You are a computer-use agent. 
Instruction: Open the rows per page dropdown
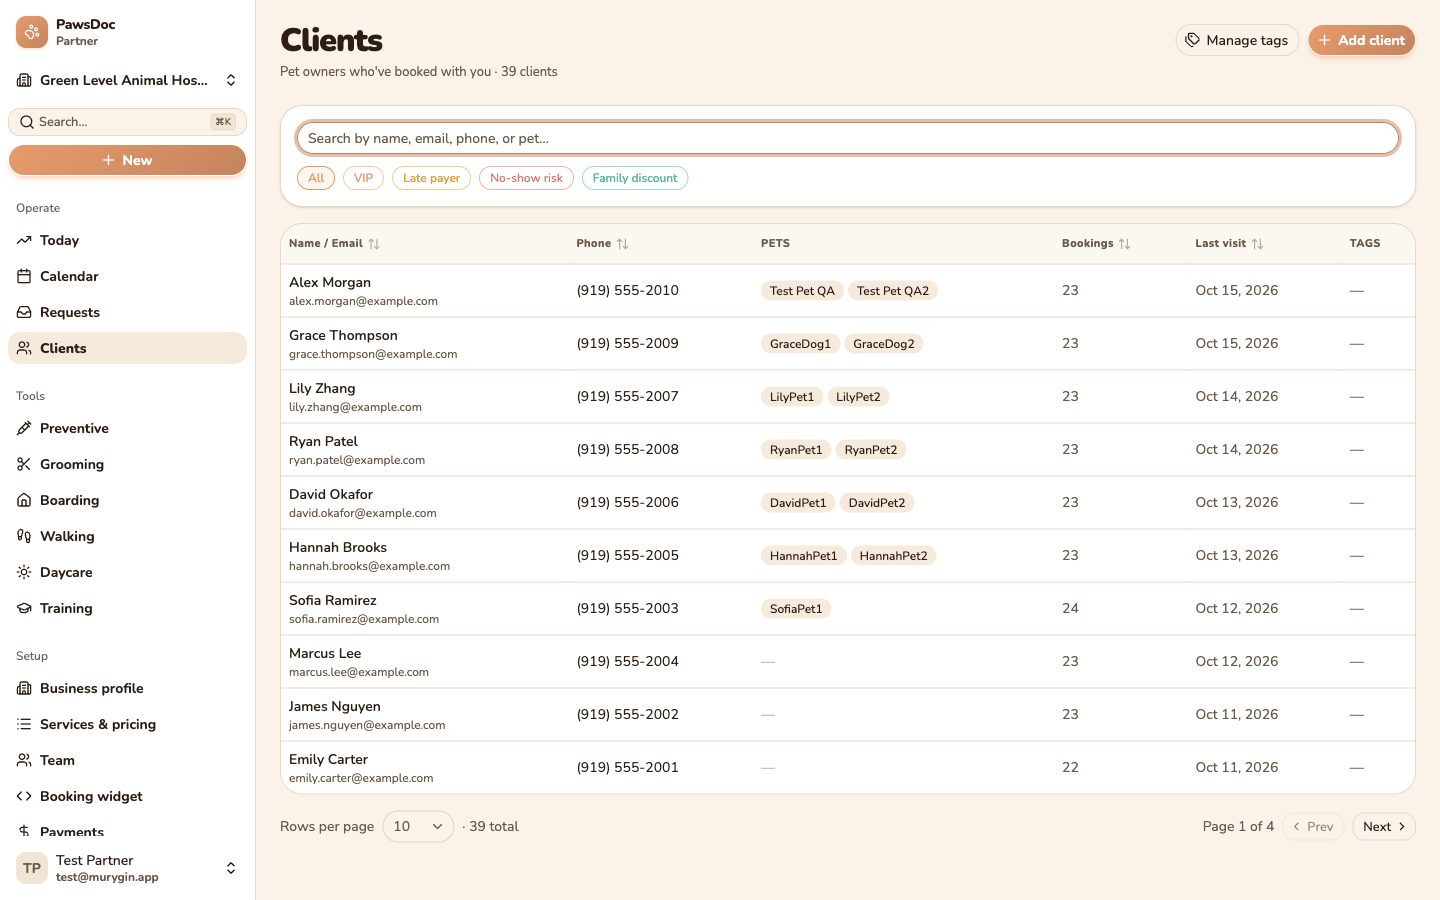[x=418, y=826]
